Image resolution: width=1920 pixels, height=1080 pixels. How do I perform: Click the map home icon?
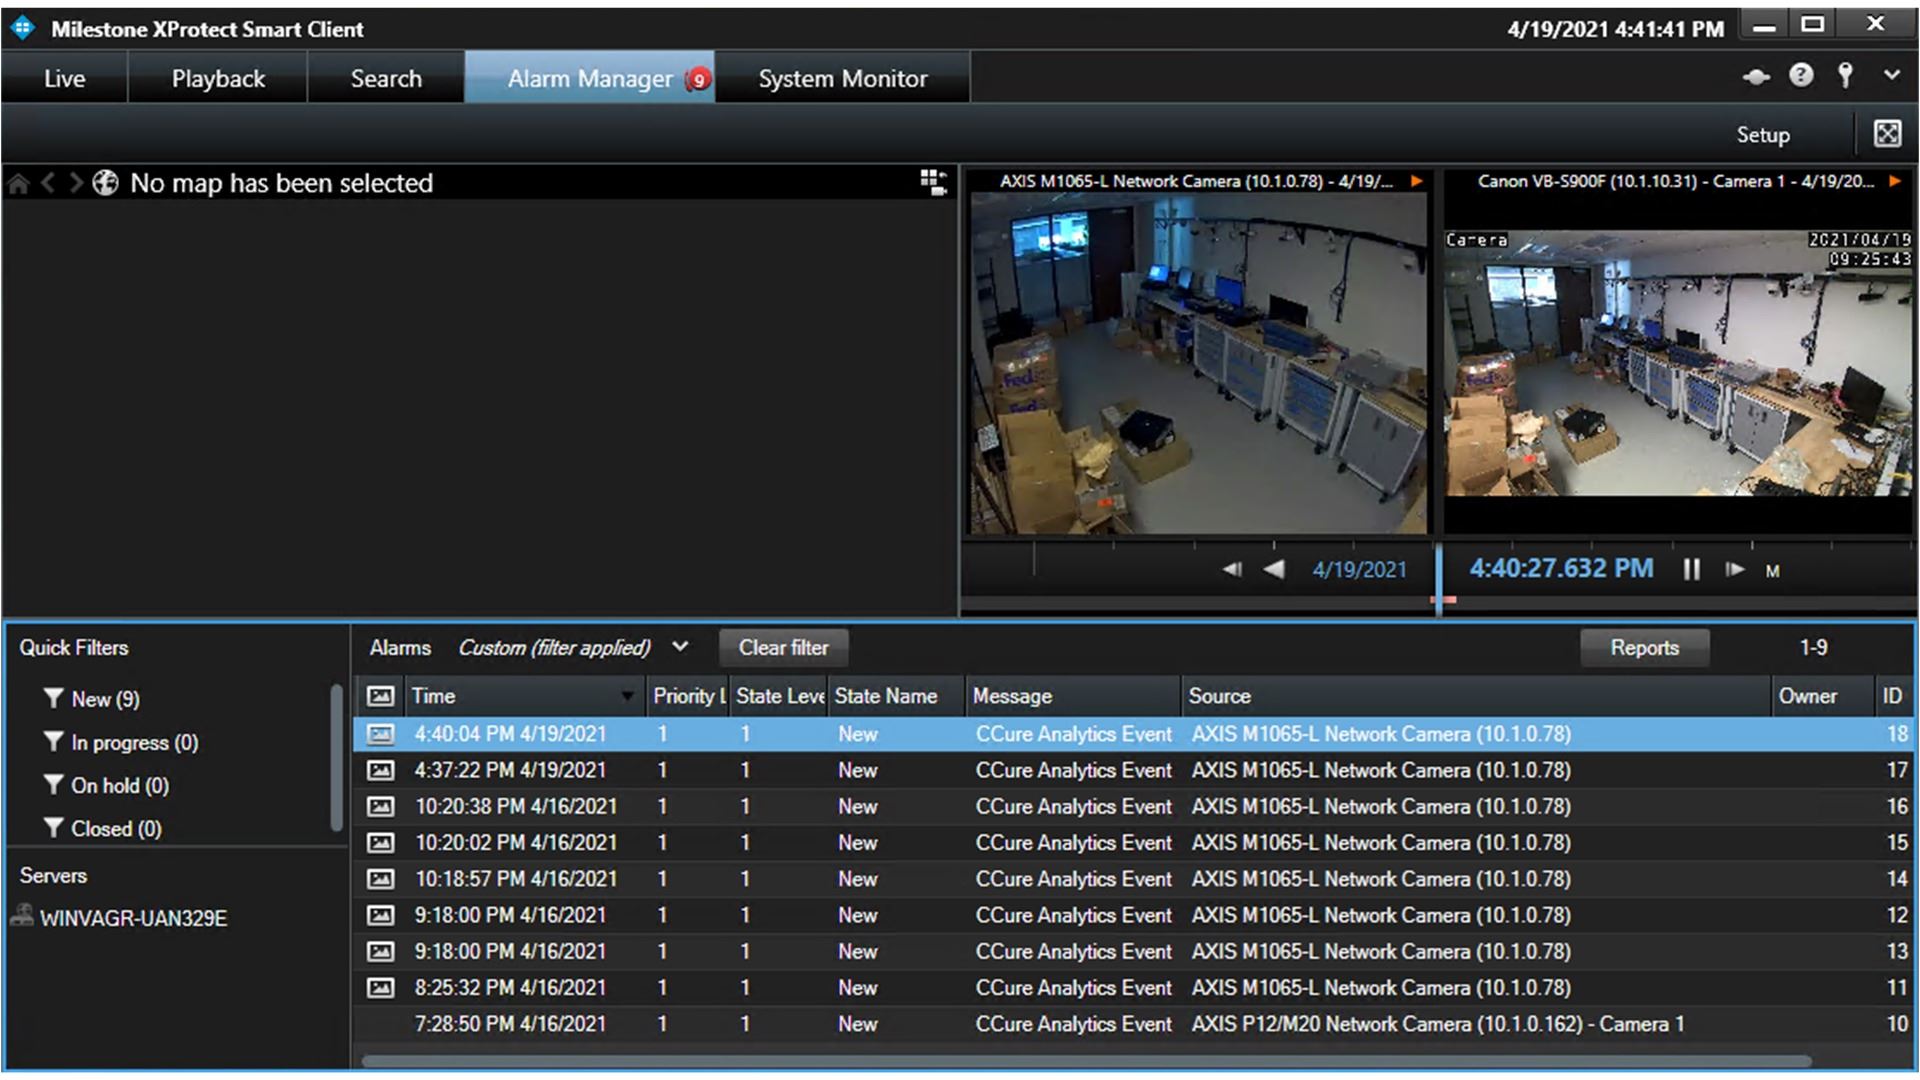coord(18,183)
